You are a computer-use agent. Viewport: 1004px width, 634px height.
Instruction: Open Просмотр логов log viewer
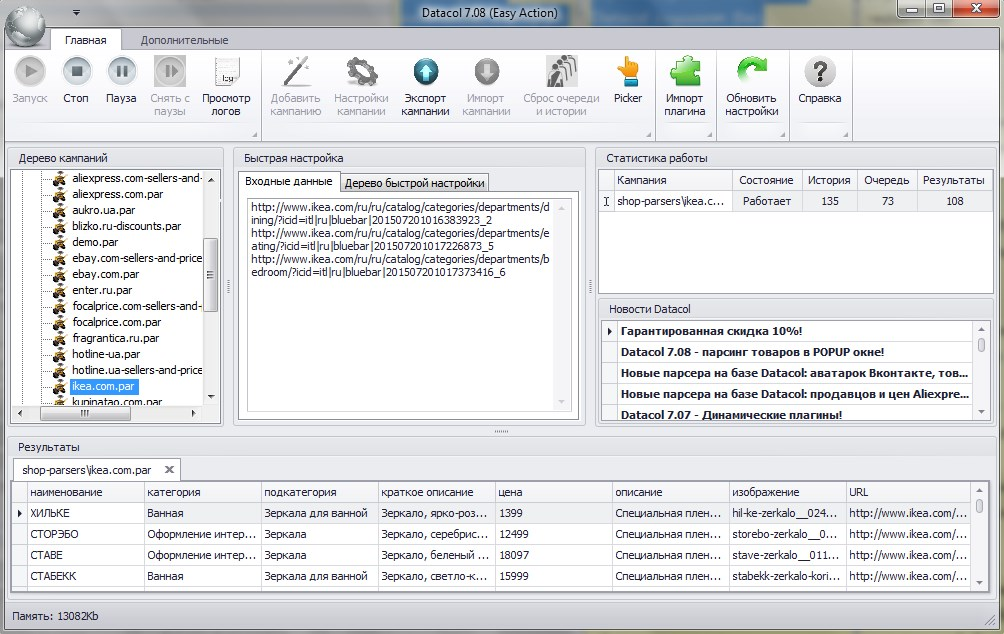(226, 71)
